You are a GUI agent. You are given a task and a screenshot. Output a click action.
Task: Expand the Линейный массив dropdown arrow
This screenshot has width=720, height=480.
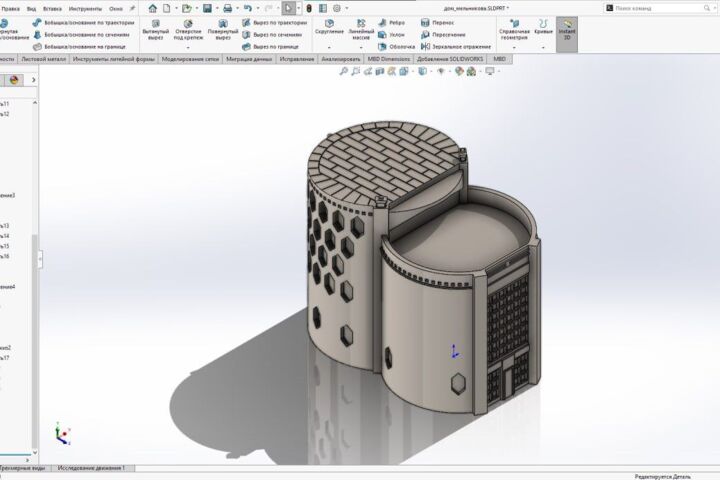click(x=361, y=47)
